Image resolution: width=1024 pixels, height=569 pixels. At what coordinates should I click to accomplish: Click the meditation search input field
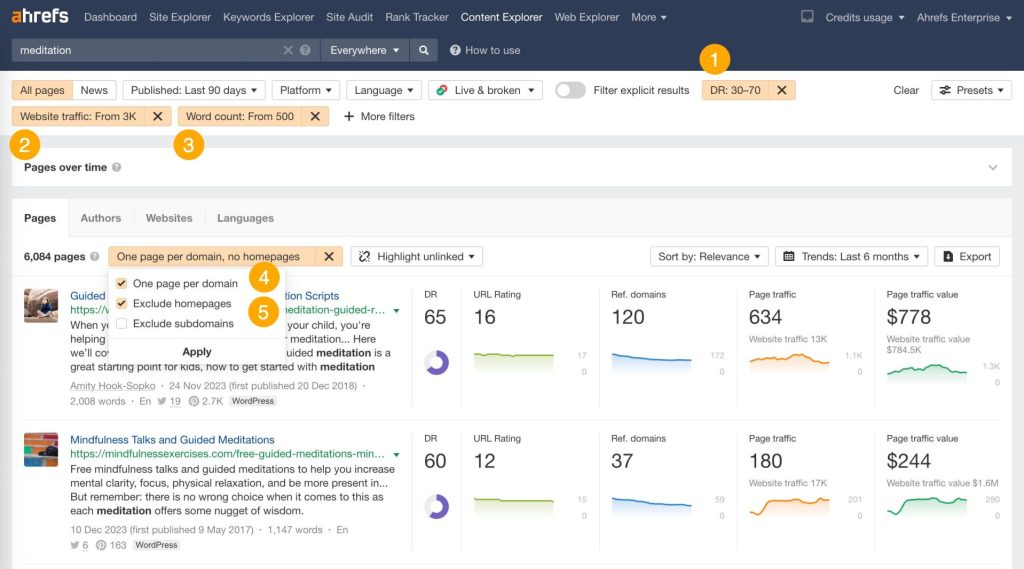click(x=147, y=50)
